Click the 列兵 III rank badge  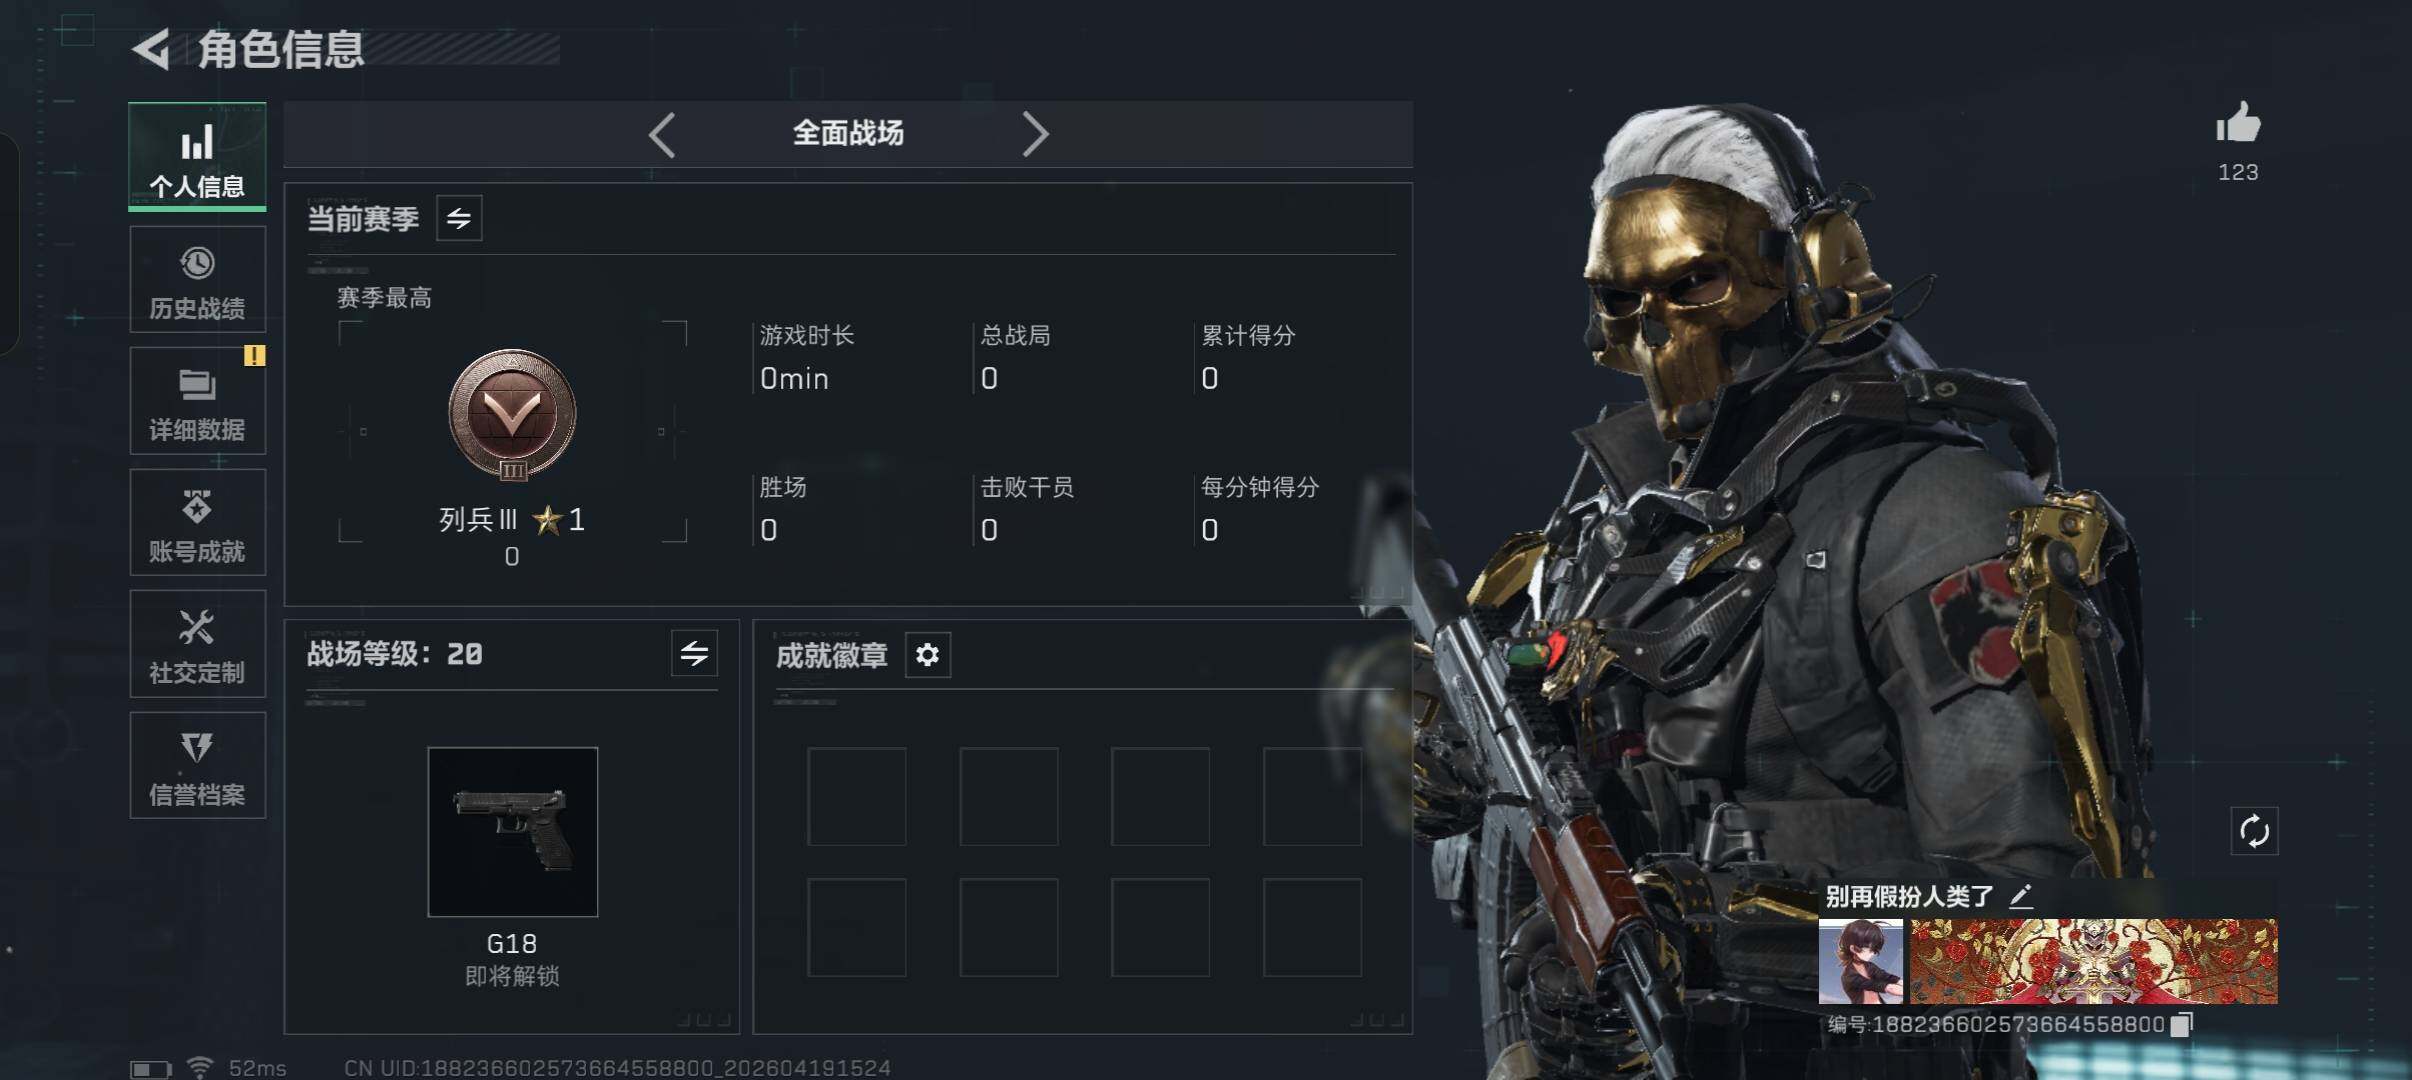512,415
